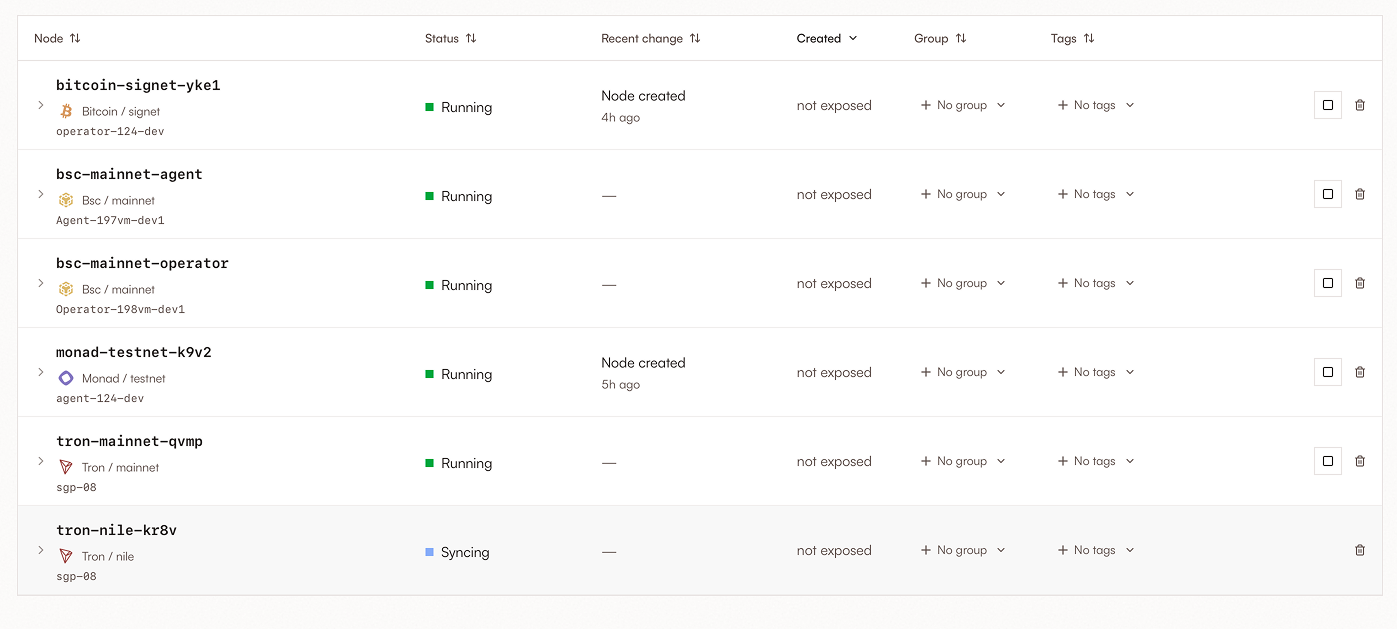The image size is (1397, 629).
Task: Click 'Node created' with the 4h ago timestamp
Action: (x=643, y=96)
